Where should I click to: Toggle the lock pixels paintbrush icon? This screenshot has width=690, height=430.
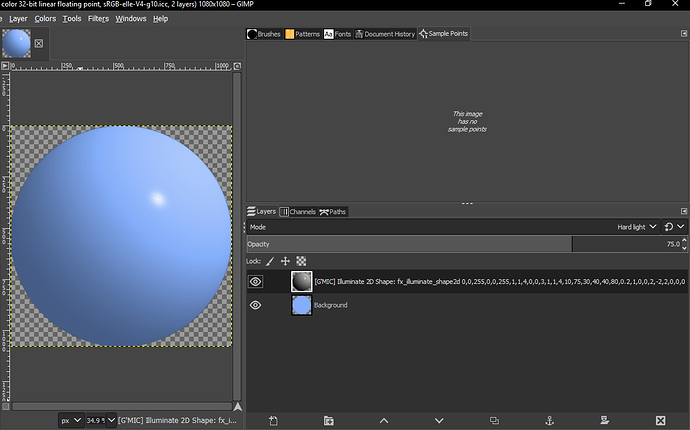[270, 260]
